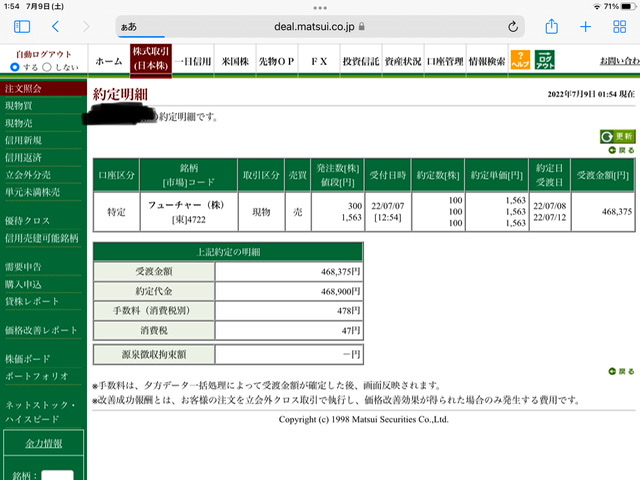Select 貸株レポート in the sidebar

[x=32, y=301]
